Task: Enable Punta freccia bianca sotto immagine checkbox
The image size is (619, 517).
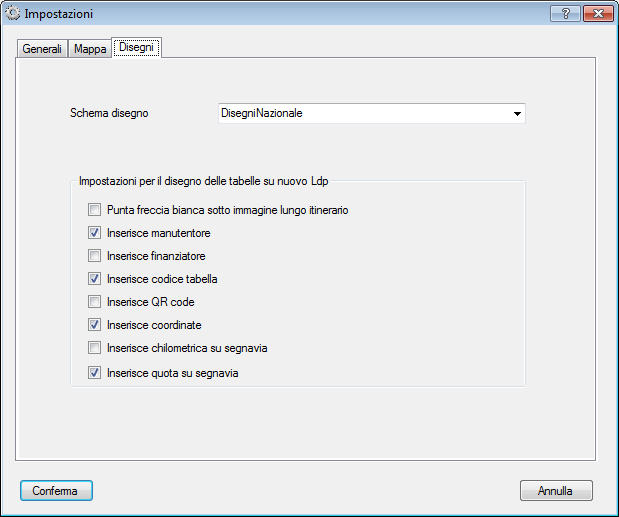Action: pyautogui.click(x=94, y=210)
